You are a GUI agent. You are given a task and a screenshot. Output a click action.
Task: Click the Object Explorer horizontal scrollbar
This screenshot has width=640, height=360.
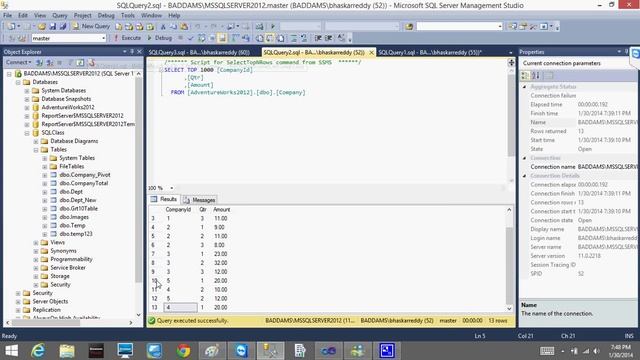[69, 322]
